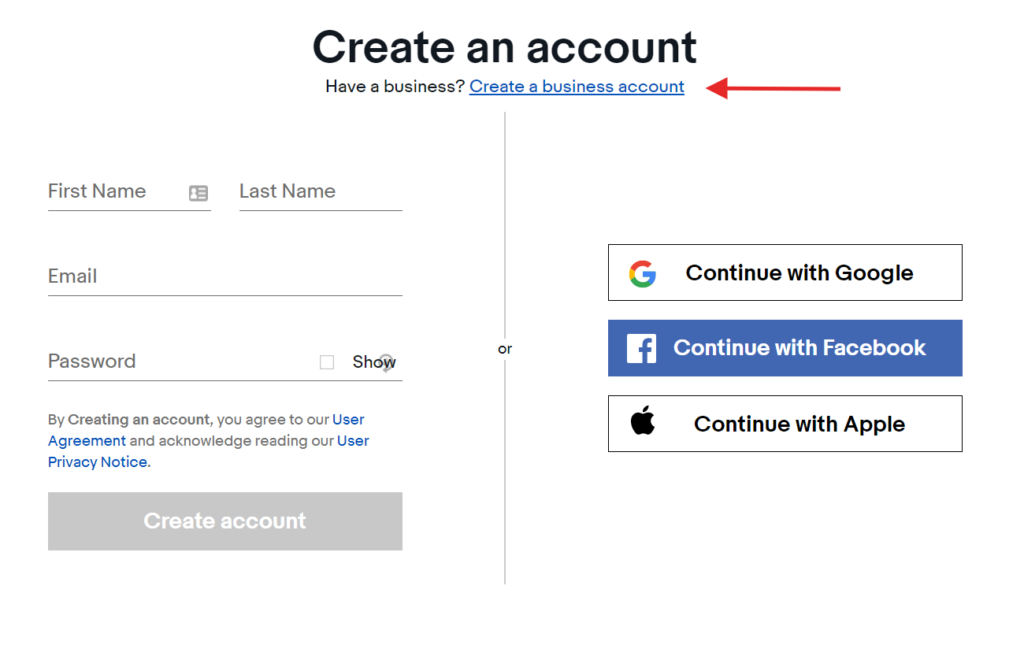
Task: Open the User Agreement link
Action: click(x=87, y=441)
